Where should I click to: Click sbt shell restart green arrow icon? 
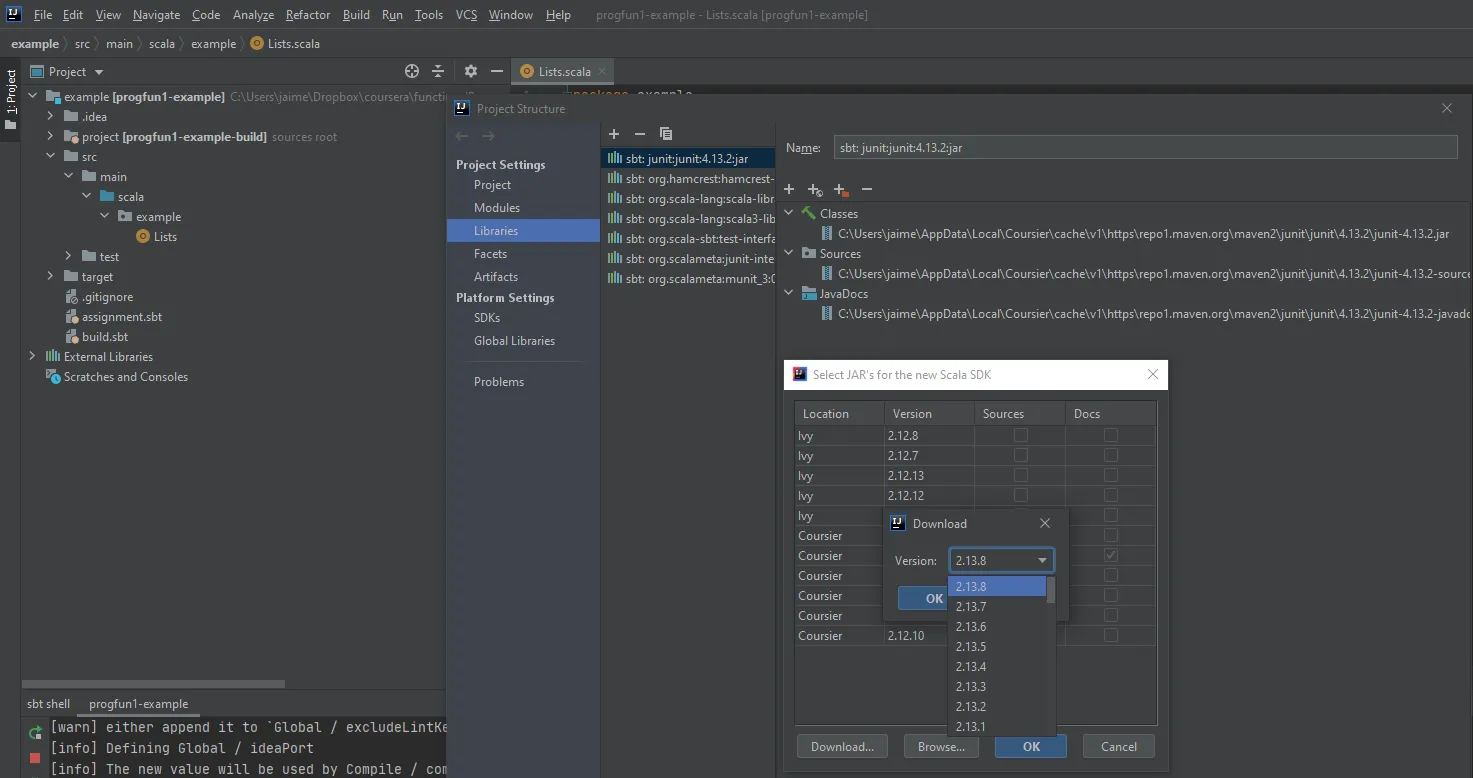(x=36, y=732)
